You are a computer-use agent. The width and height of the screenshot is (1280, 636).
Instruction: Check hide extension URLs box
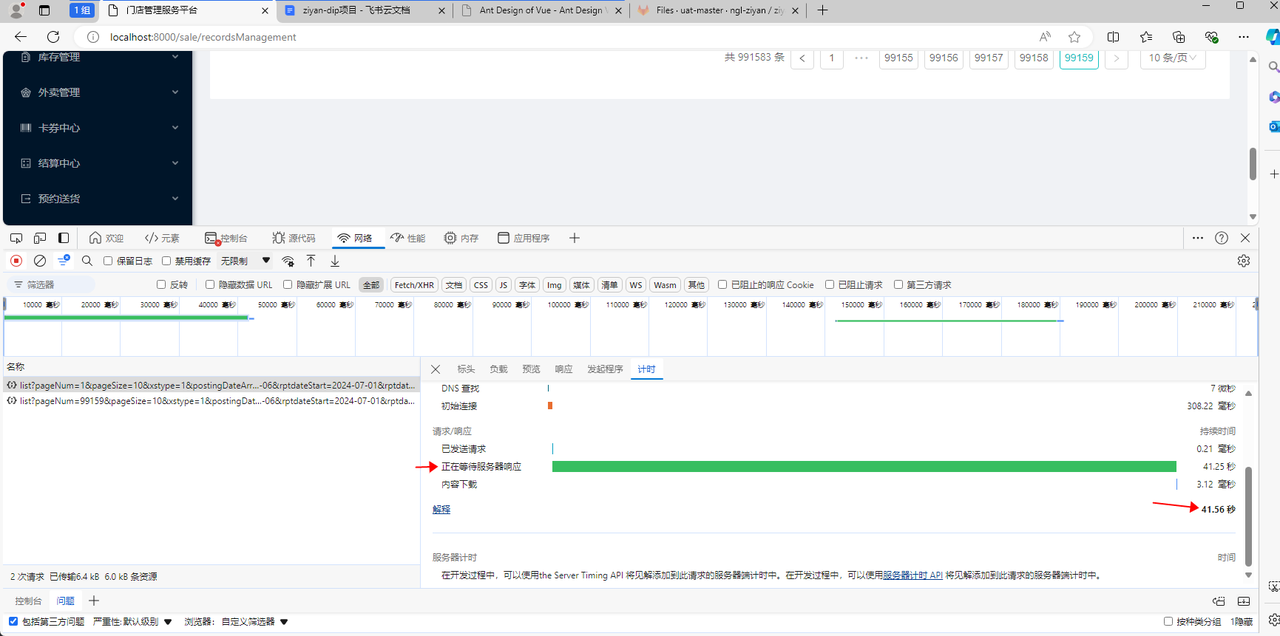[288, 285]
